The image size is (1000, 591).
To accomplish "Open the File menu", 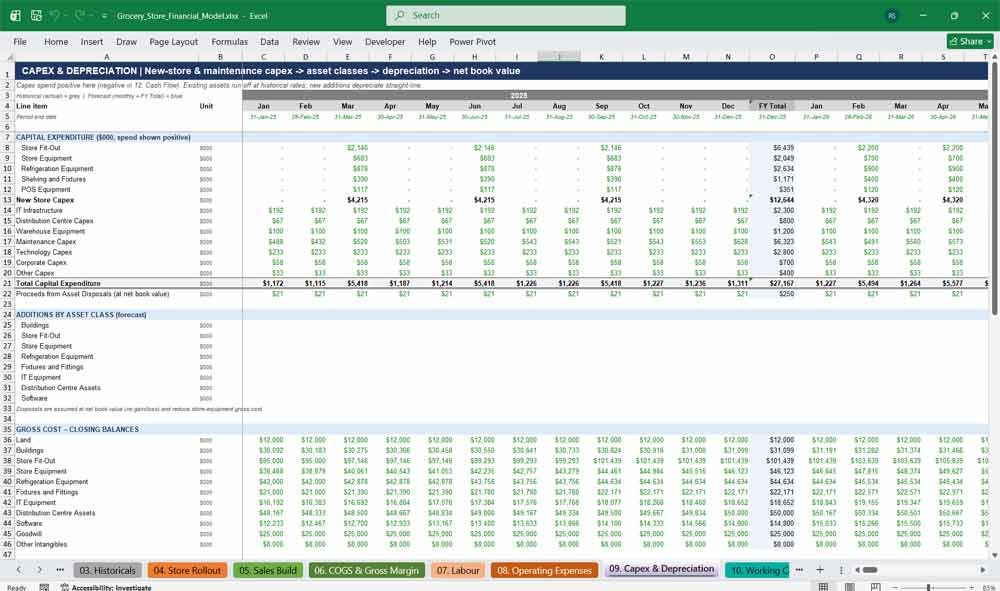I will (x=20, y=41).
